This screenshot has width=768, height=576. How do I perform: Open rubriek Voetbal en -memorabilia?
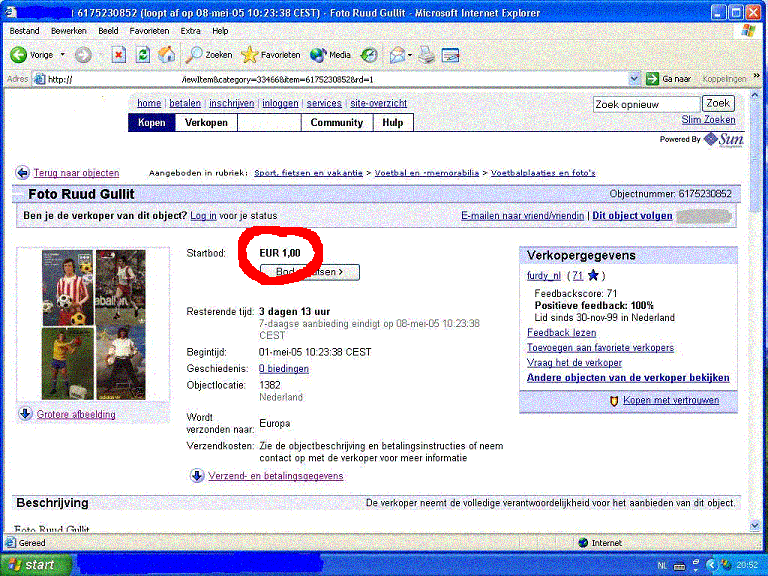[x=427, y=173]
